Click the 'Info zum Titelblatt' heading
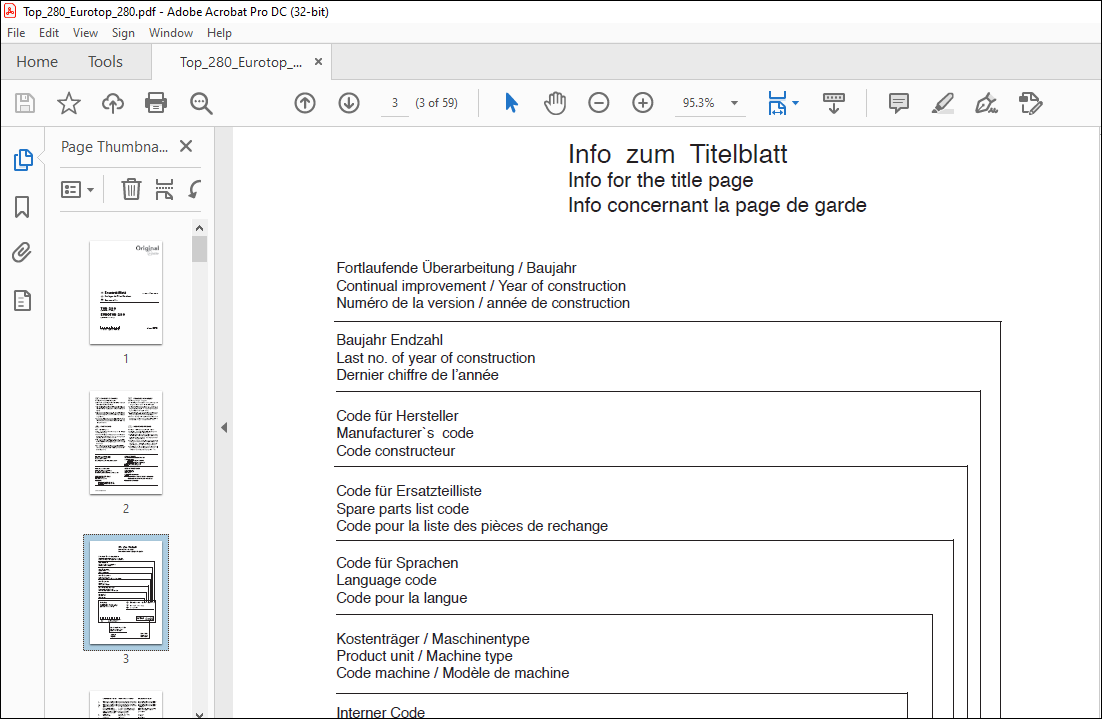 tap(678, 154)
